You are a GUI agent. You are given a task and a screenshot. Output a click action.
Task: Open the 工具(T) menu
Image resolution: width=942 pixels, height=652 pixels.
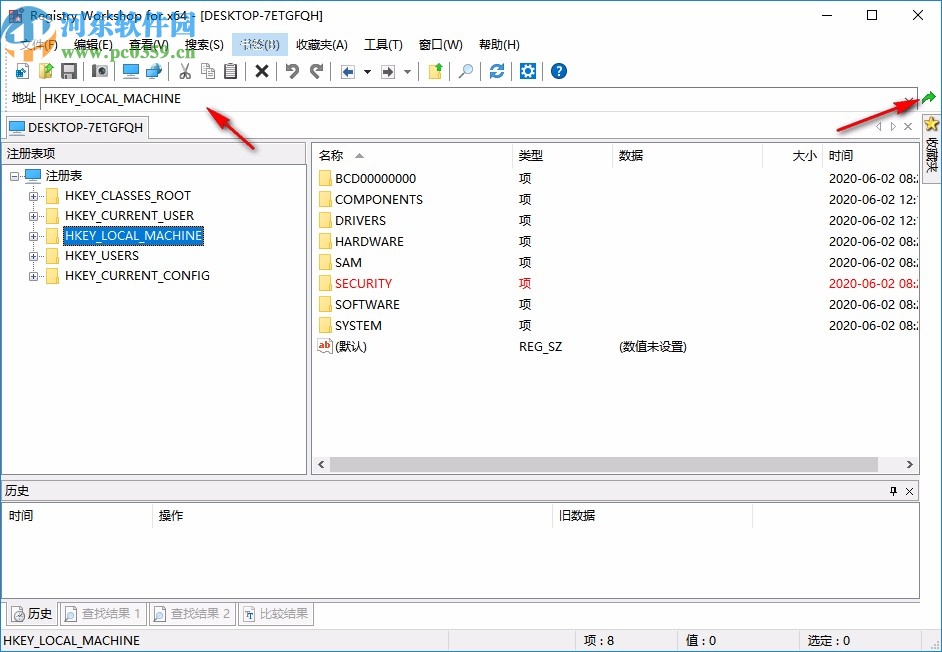point(383,44)
